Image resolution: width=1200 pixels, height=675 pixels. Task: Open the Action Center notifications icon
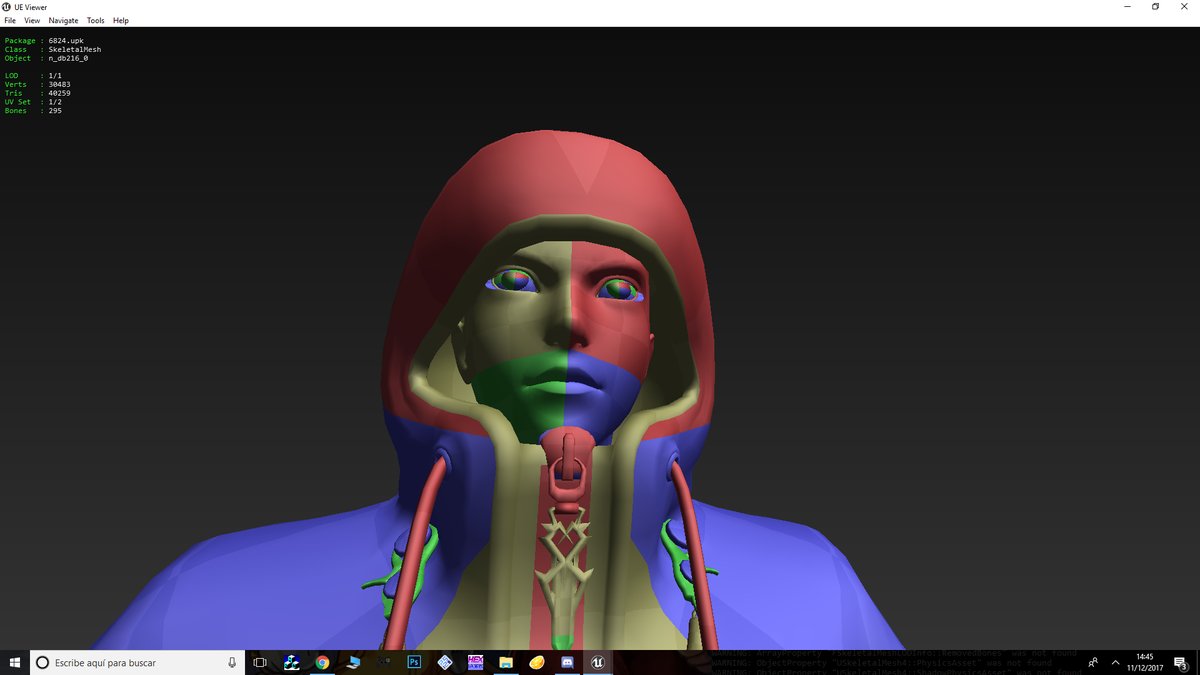(1180, 662)
